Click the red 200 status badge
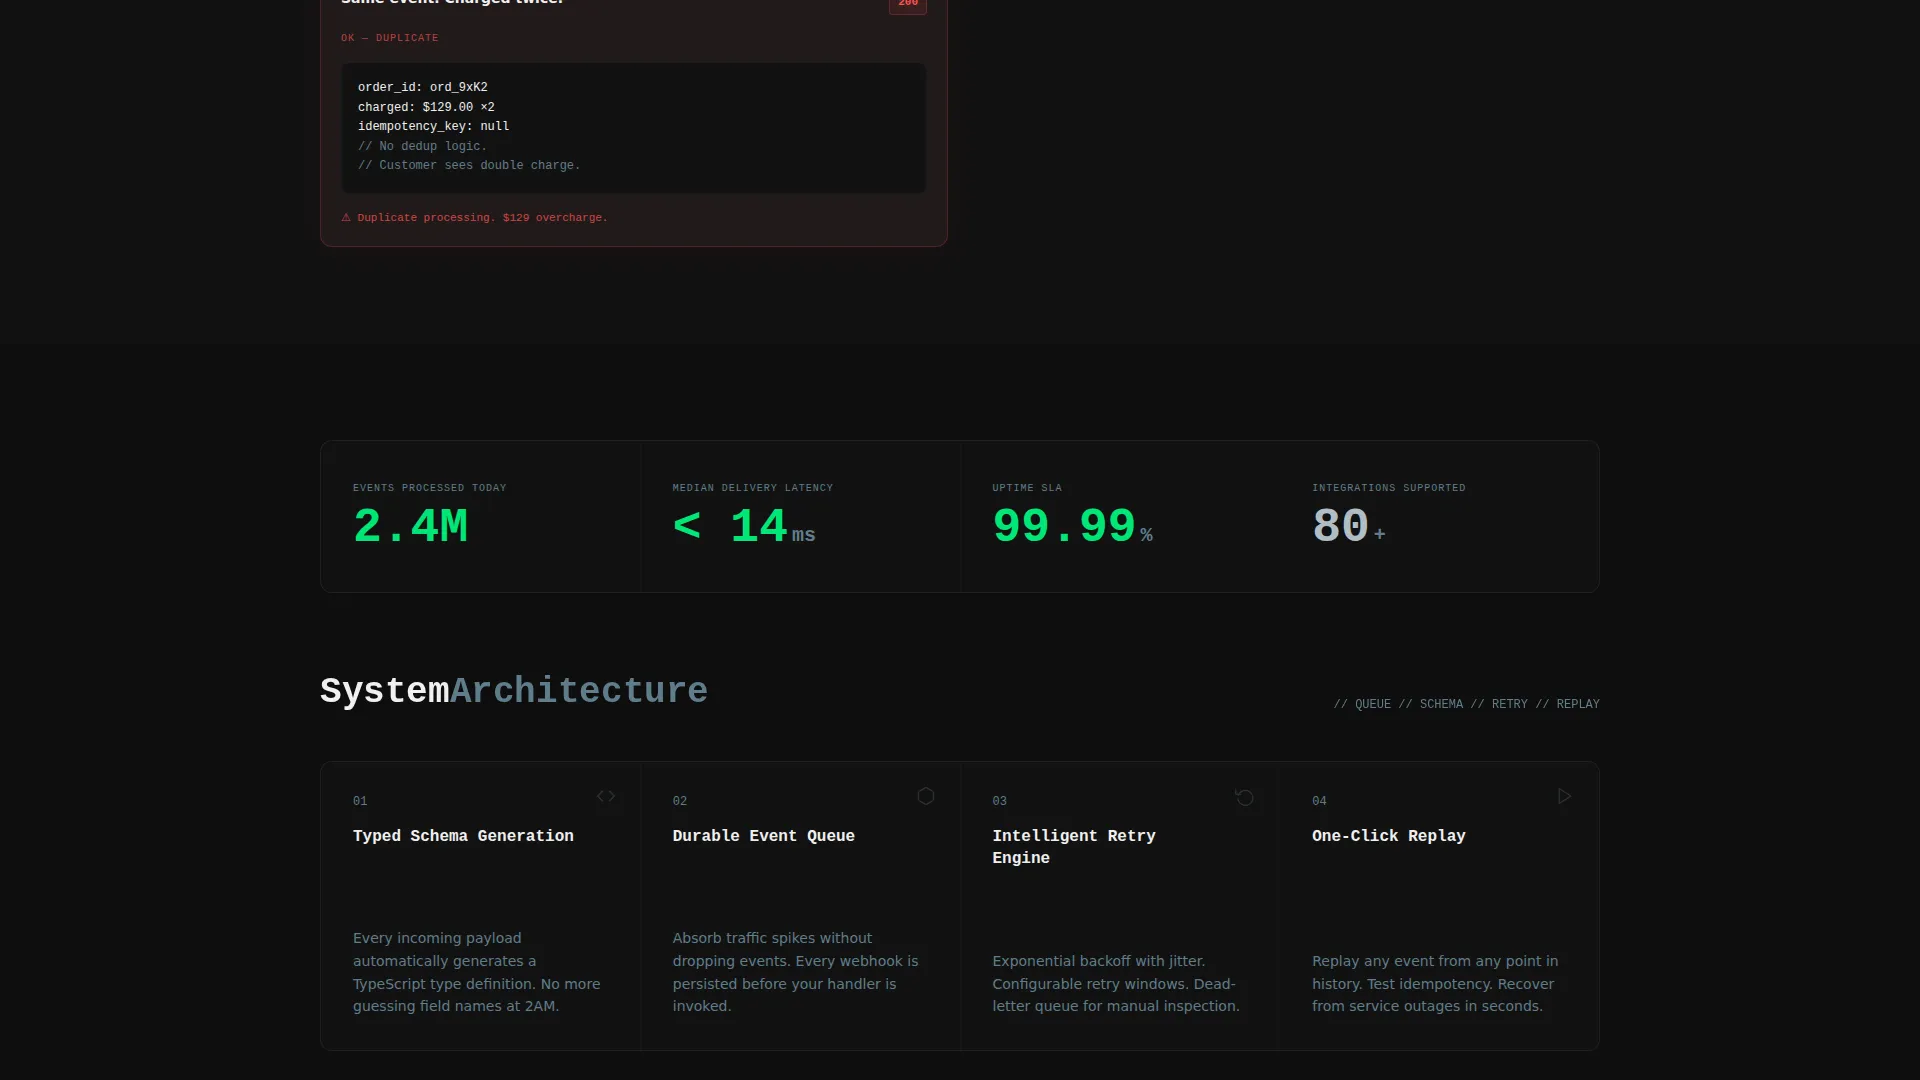The height and width of the screenshot is (1080, 1920). pos(908,4)
